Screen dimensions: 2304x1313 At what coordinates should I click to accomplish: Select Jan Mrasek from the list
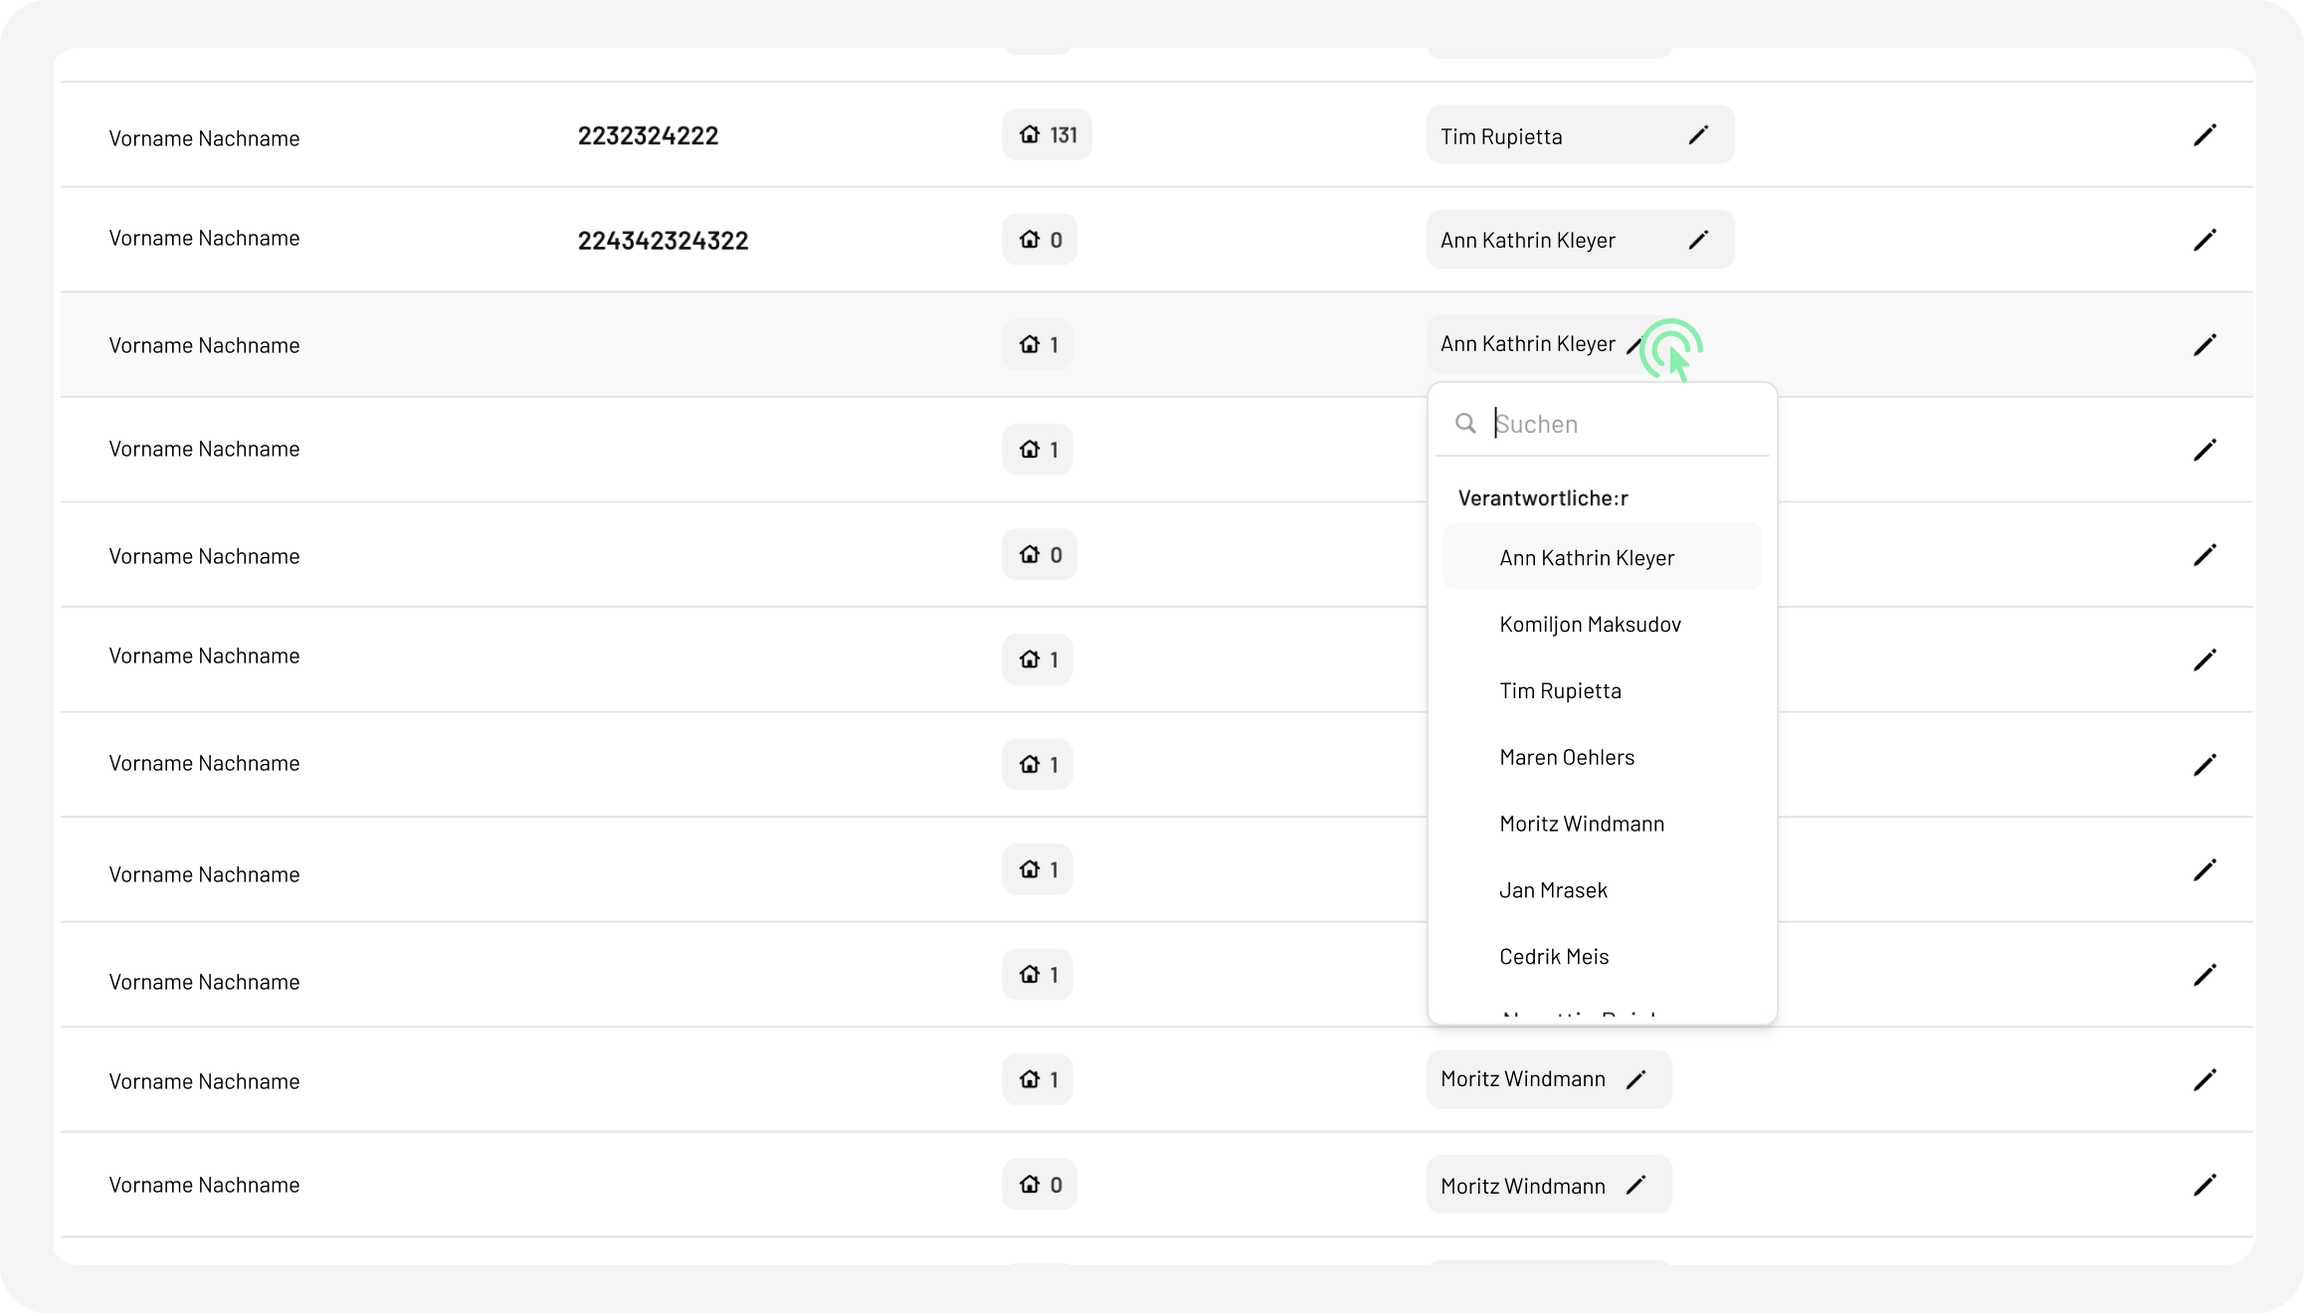pos(1553,891)
